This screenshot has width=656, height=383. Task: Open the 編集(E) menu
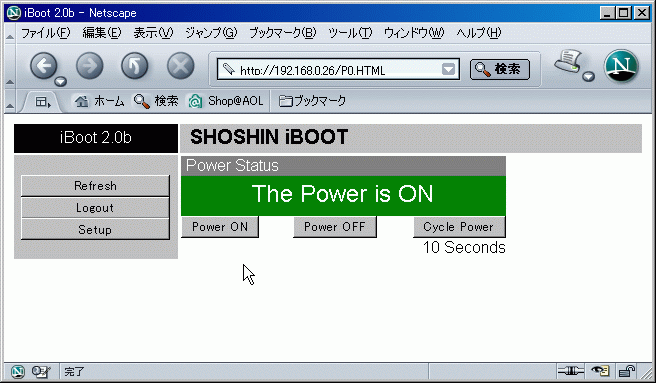(102, 33)
